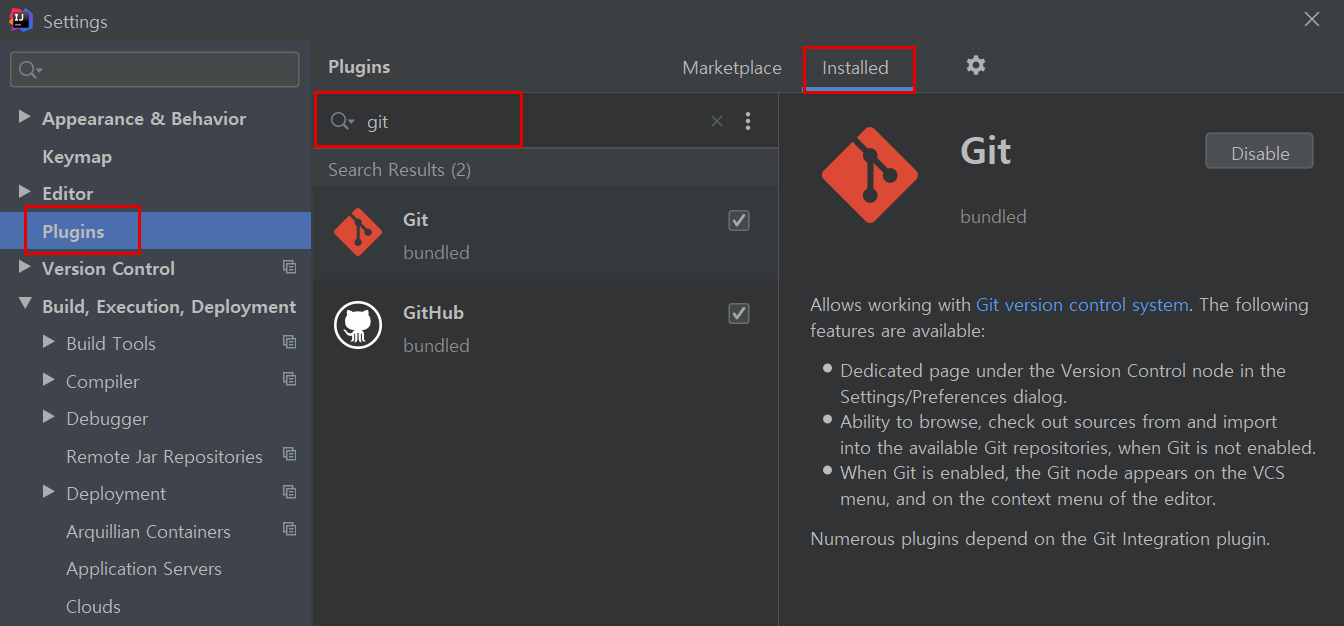Click the Version Control tree label

tap(108, 269)
